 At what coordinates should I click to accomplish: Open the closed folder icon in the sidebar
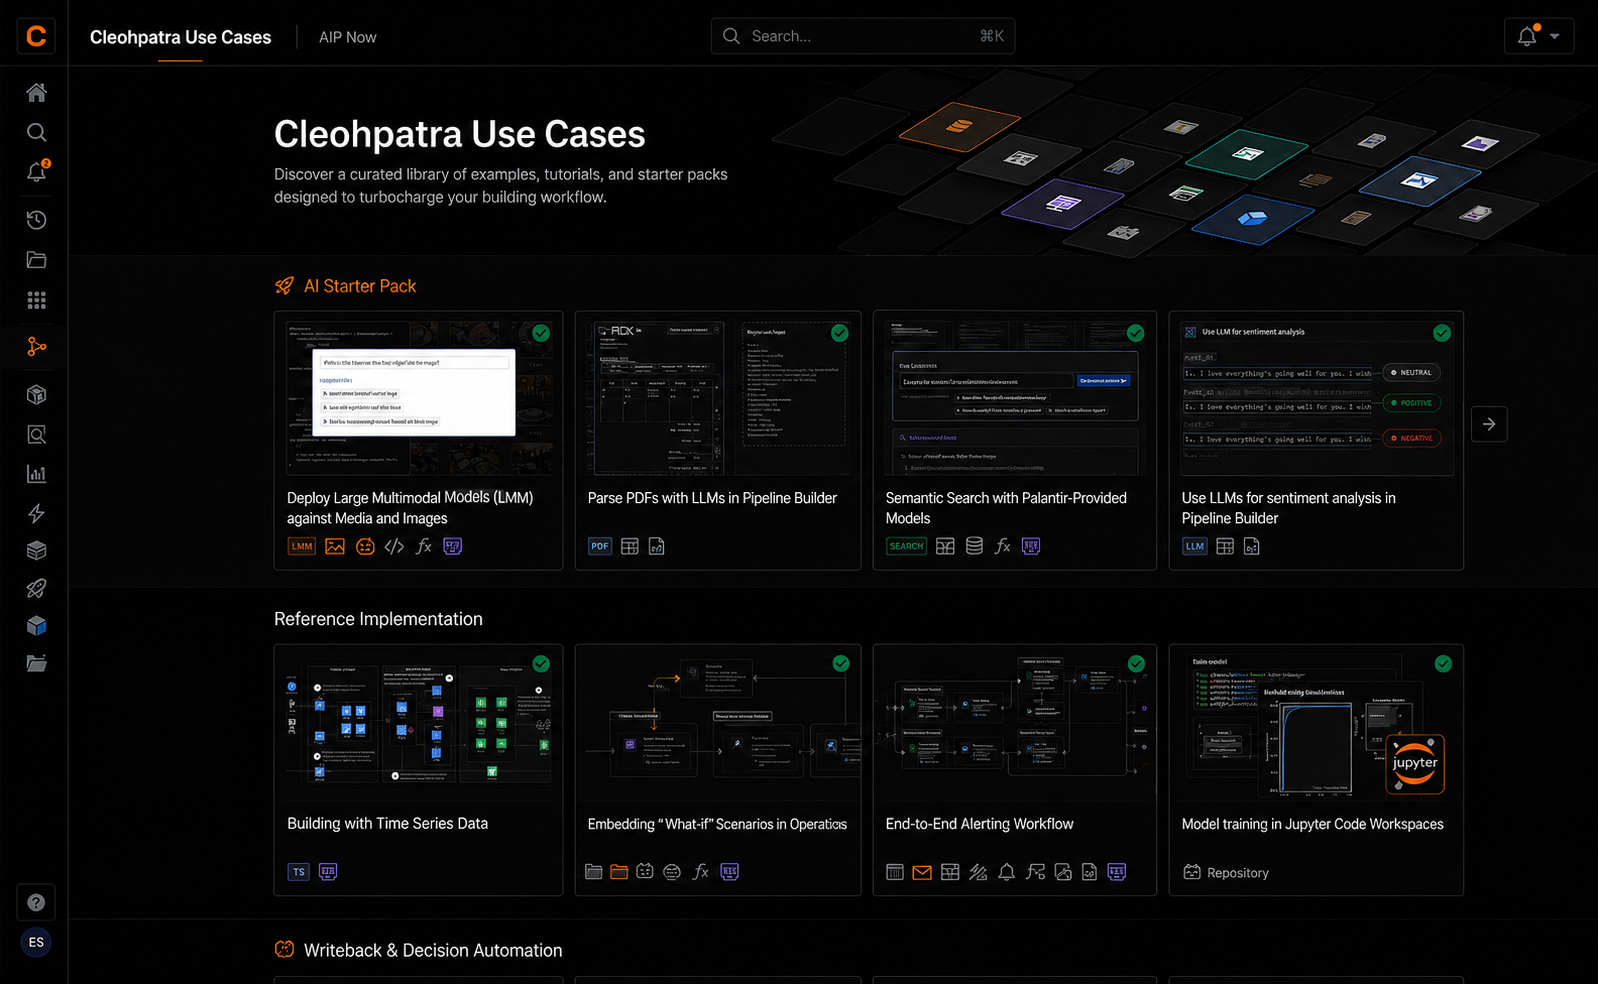coord(36,260)
